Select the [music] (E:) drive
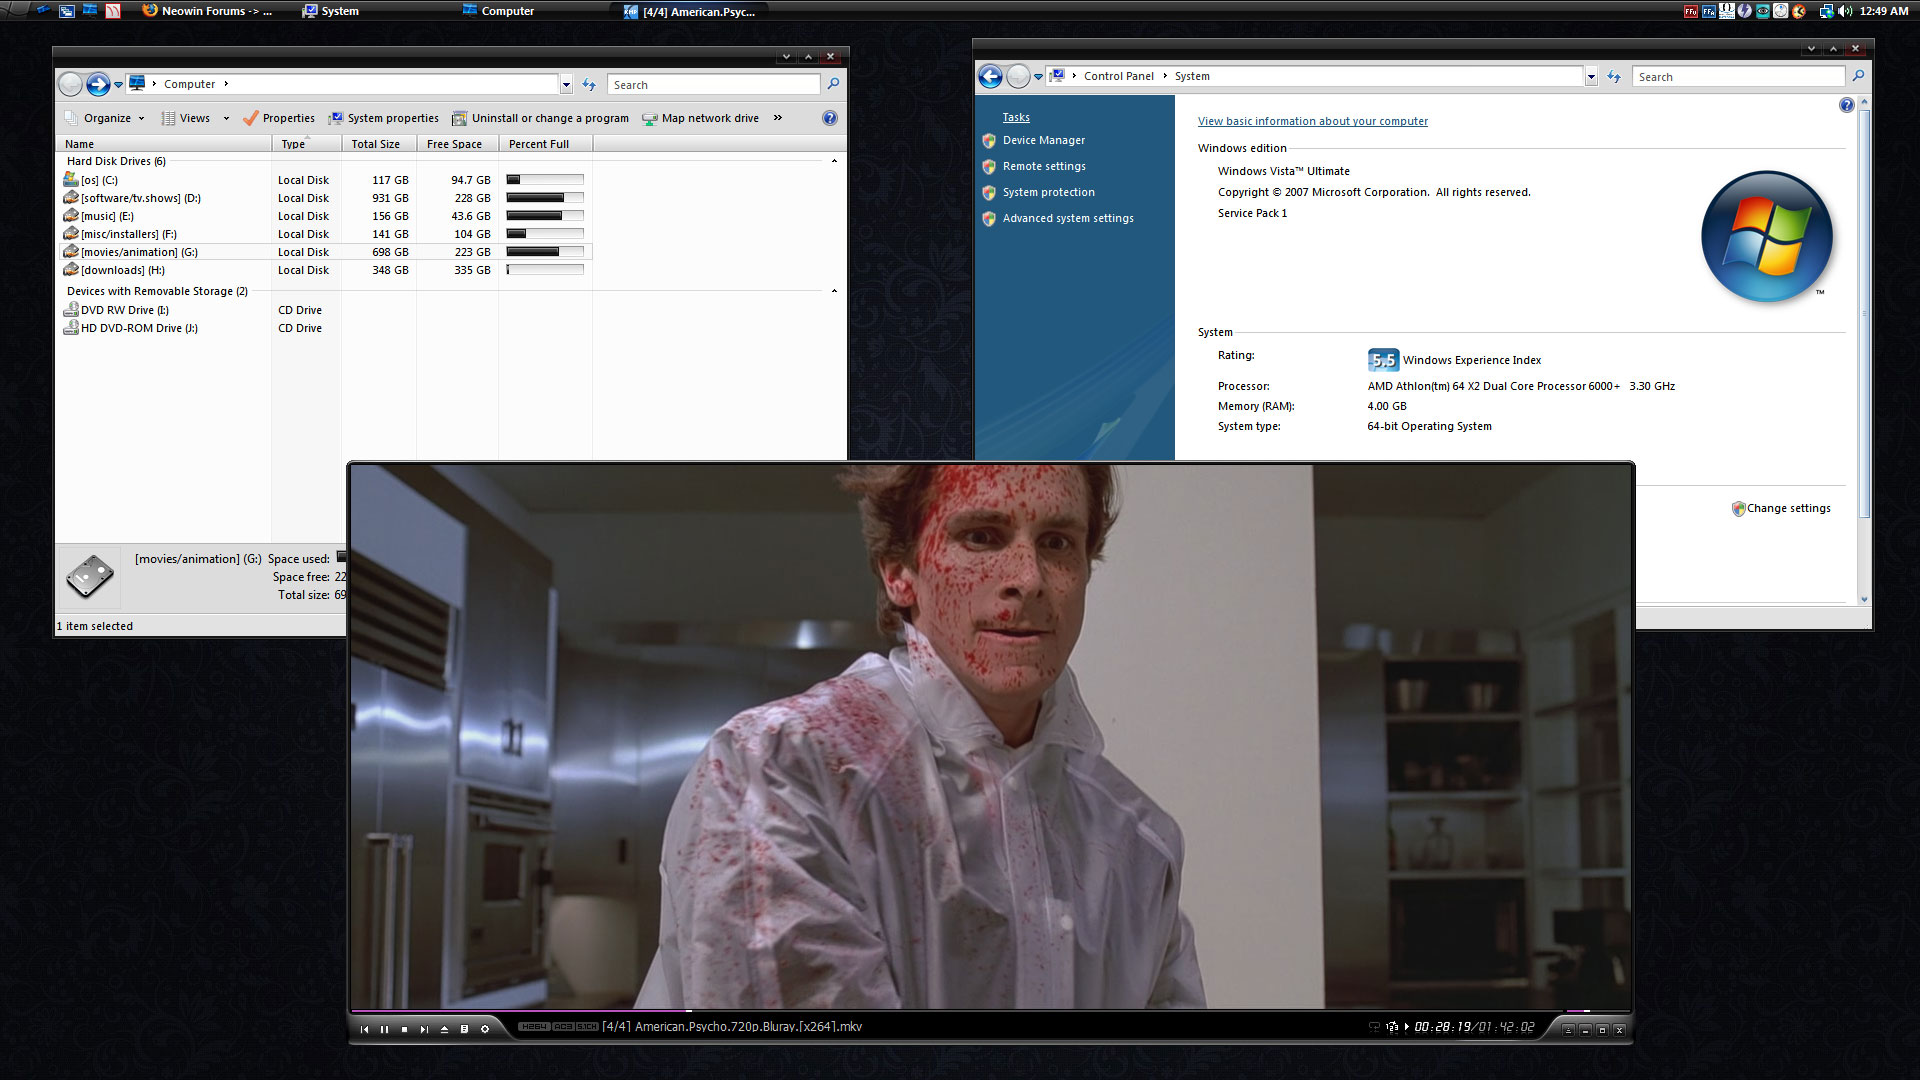Screen dimensions: 1920x1080 (x=107, y=216)
